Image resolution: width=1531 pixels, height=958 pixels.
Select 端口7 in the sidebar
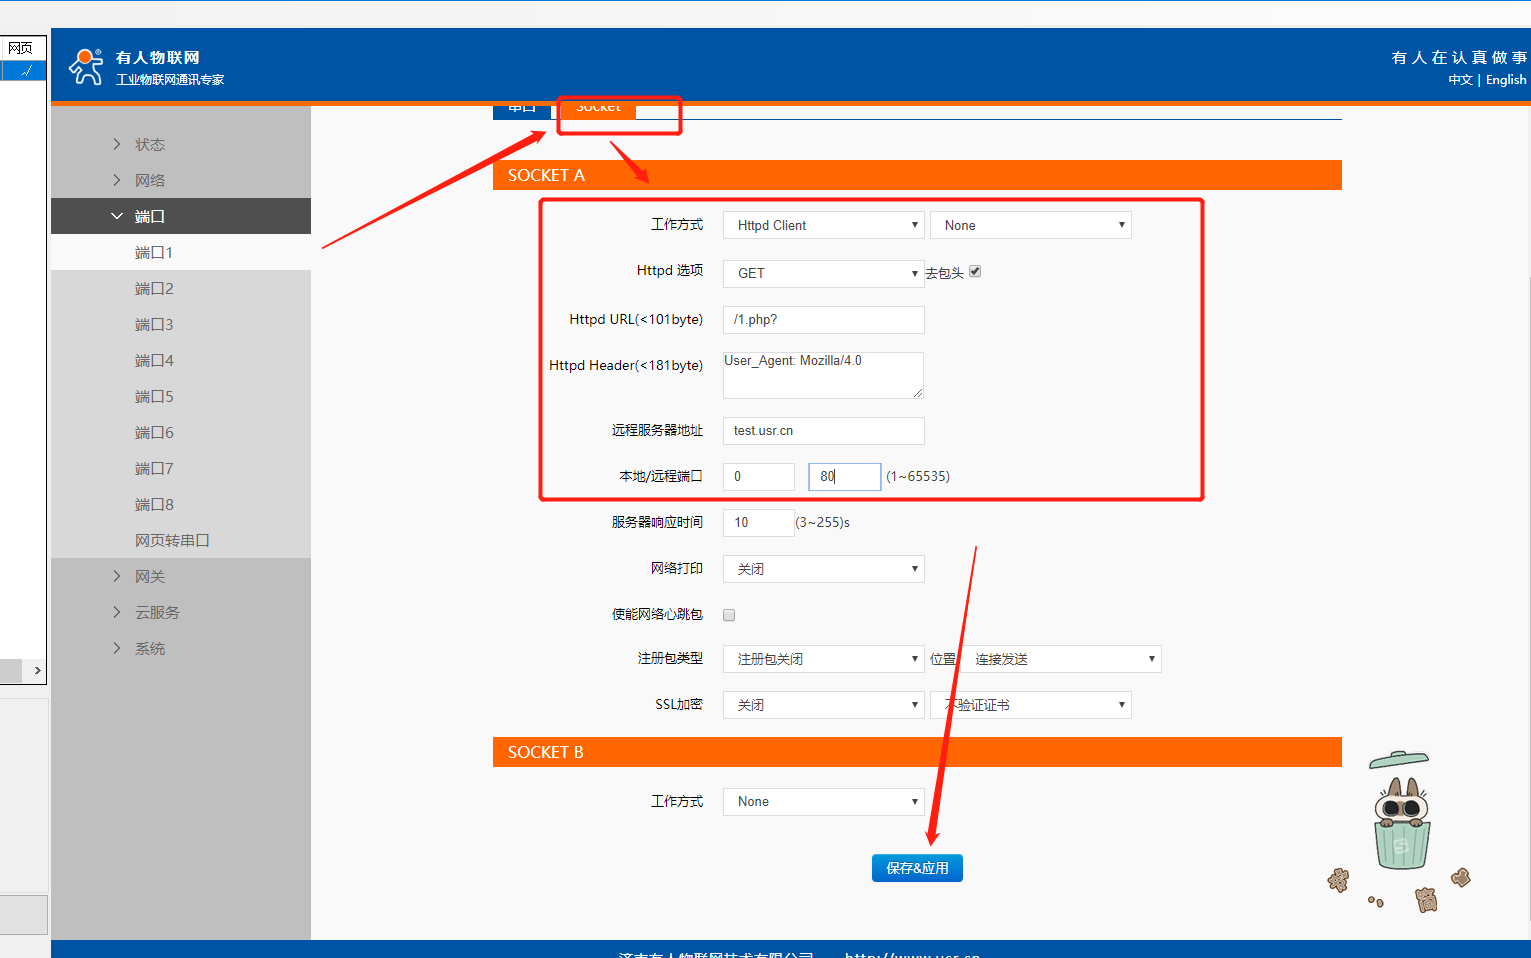(x=181, y=468)
